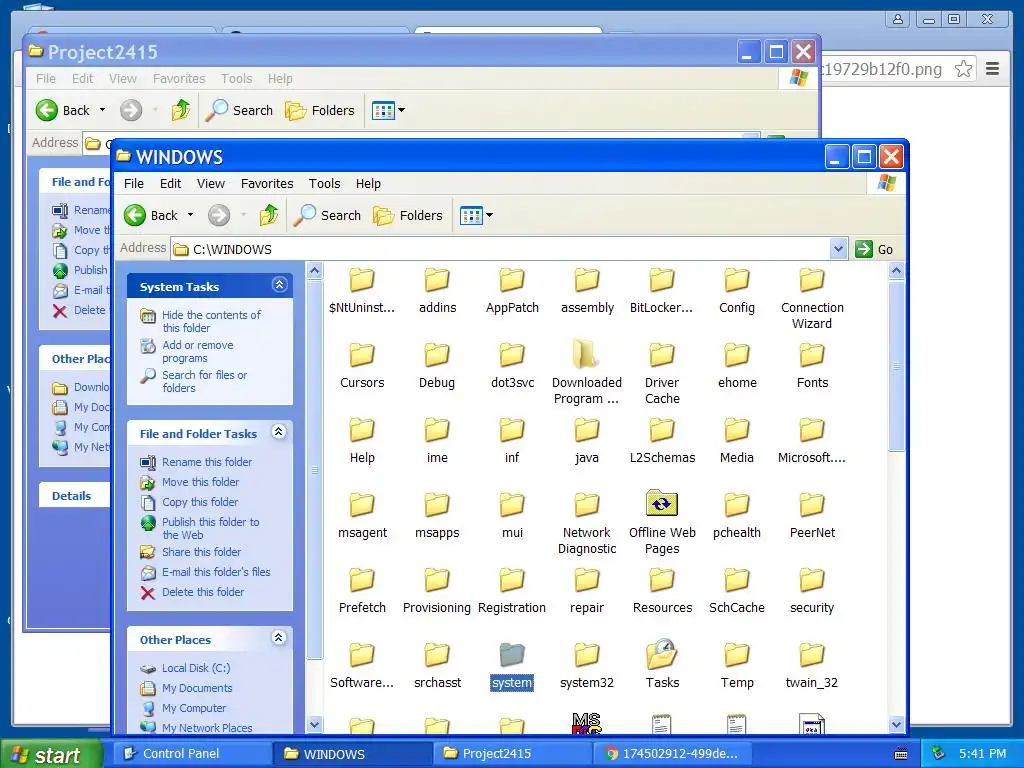Click the Go button
1024x768 pixels.
coord(874,249)
